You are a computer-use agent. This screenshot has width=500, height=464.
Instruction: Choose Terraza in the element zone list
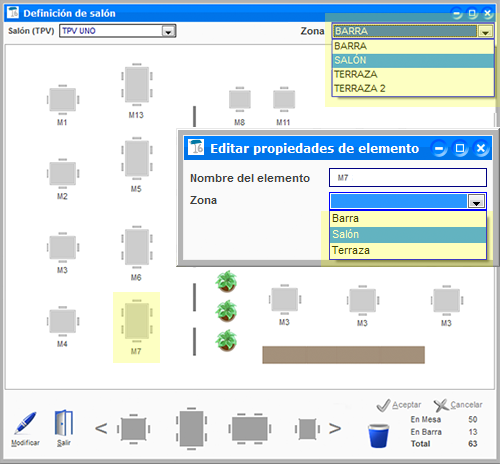(x=408, y=250)
